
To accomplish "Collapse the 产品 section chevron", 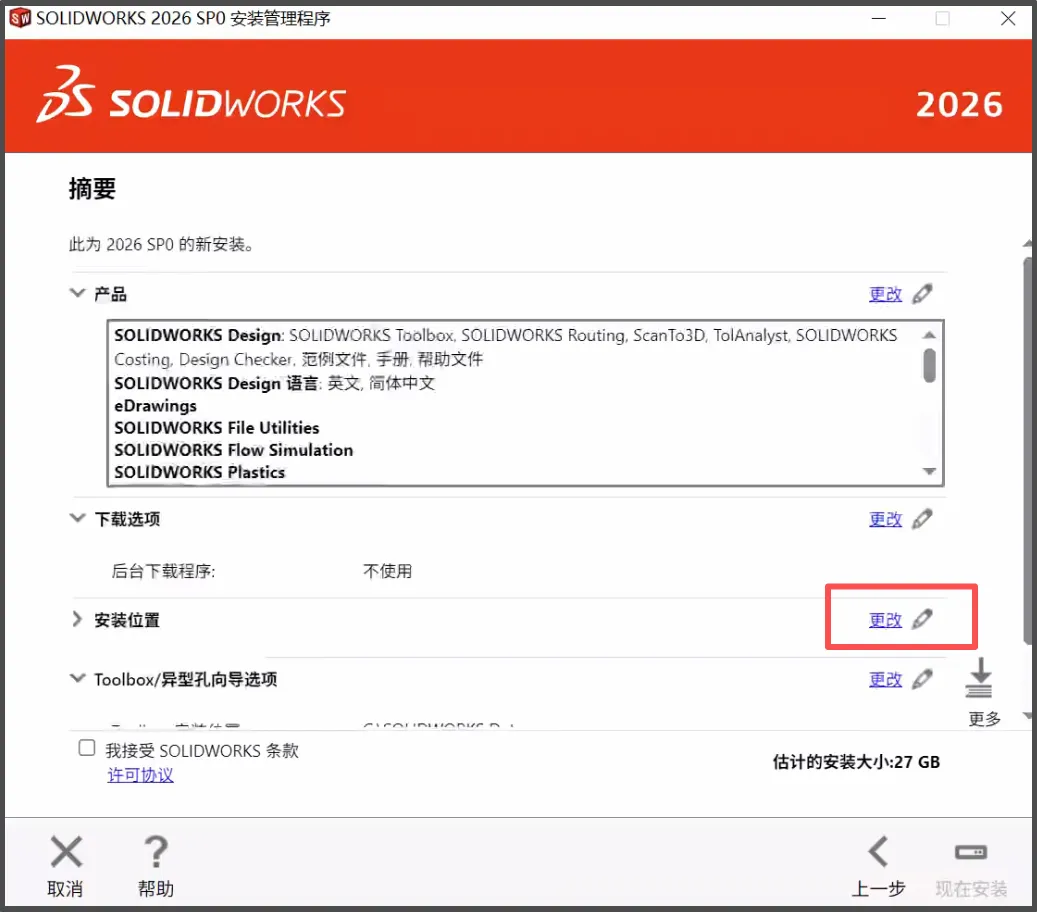I will [x=77, y=293].
